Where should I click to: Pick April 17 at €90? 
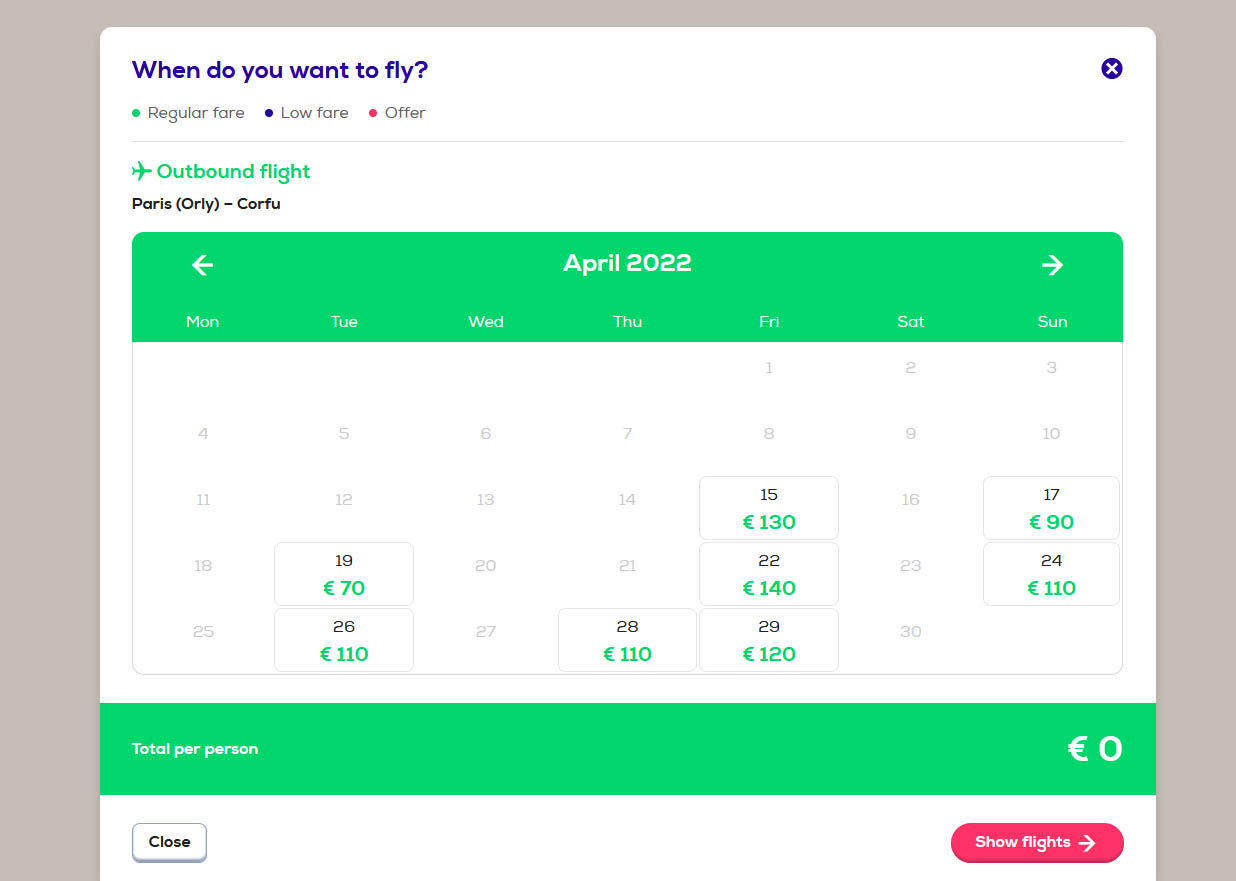(1051, 508)
